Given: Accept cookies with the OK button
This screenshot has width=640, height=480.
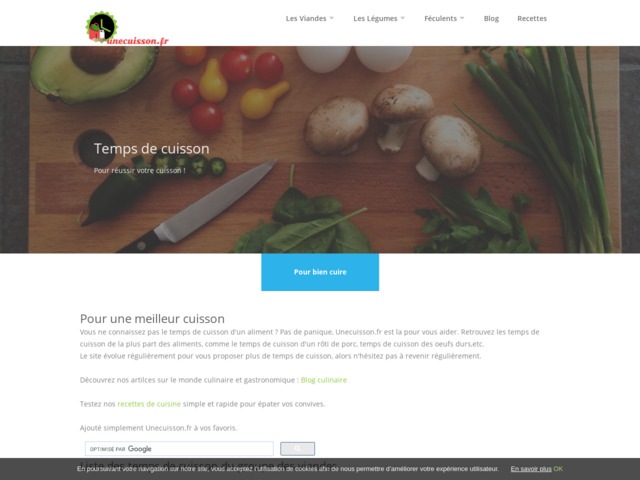Looking at the screenshot, I should click(x=558, y=469).
